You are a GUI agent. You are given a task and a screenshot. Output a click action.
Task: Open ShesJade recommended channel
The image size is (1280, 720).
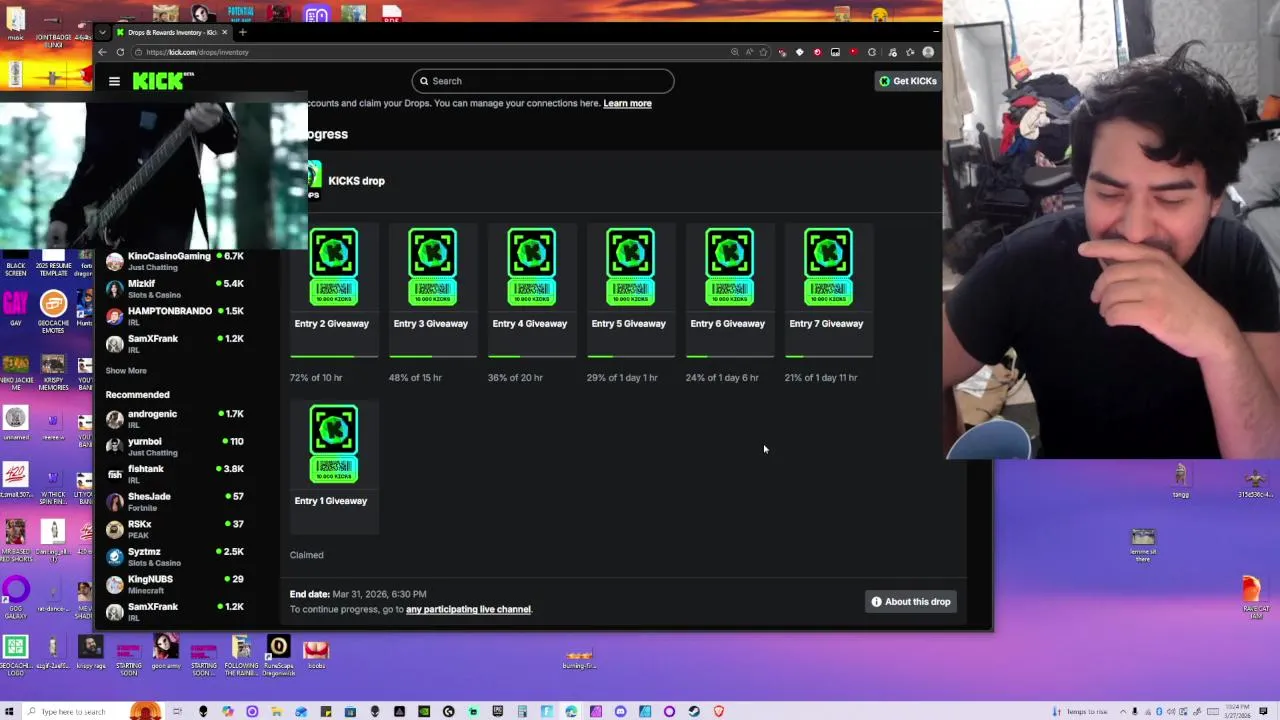pyautogui.click(x=175, y=501)
